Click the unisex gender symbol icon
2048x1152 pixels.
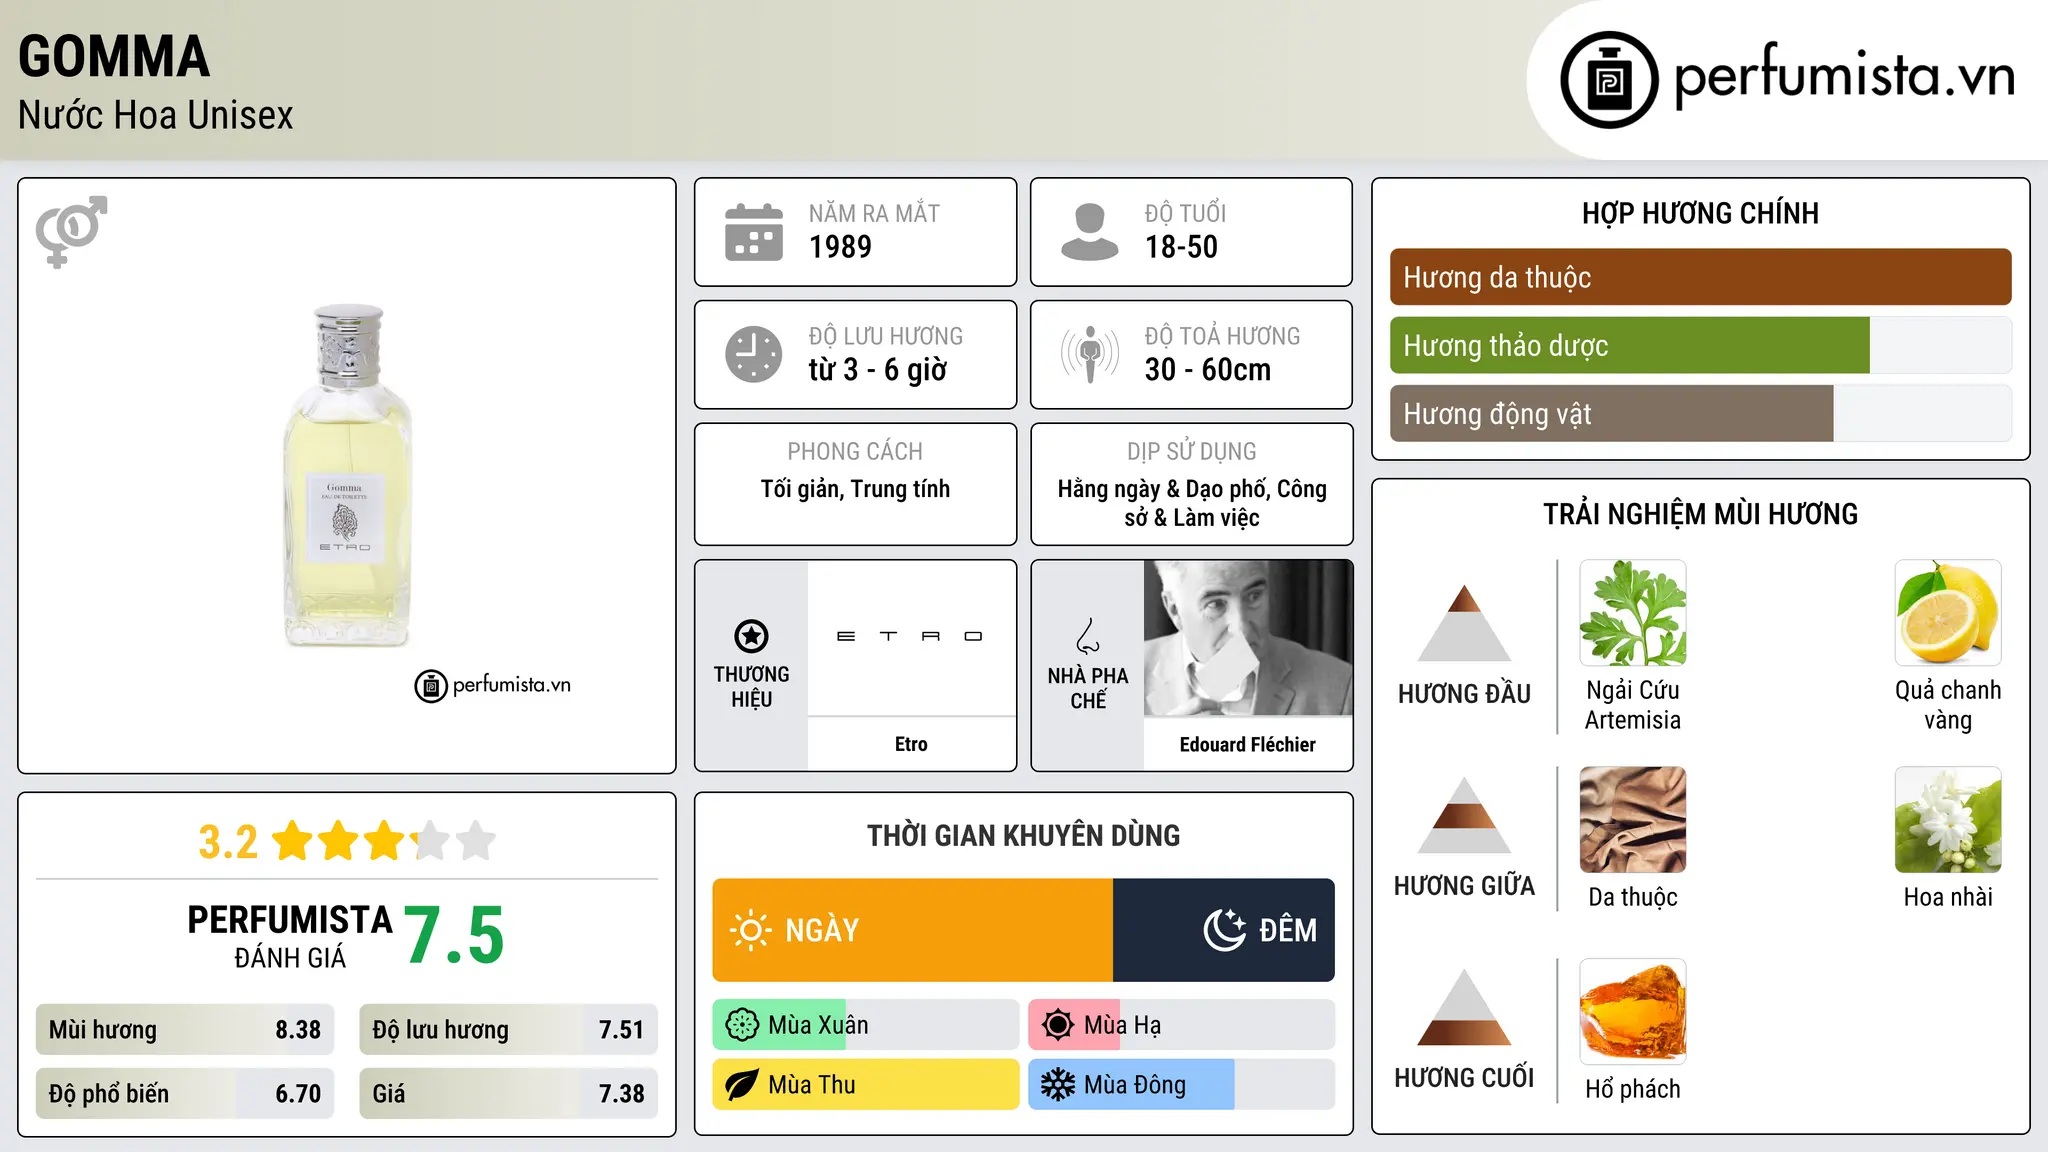coord(71,231)
